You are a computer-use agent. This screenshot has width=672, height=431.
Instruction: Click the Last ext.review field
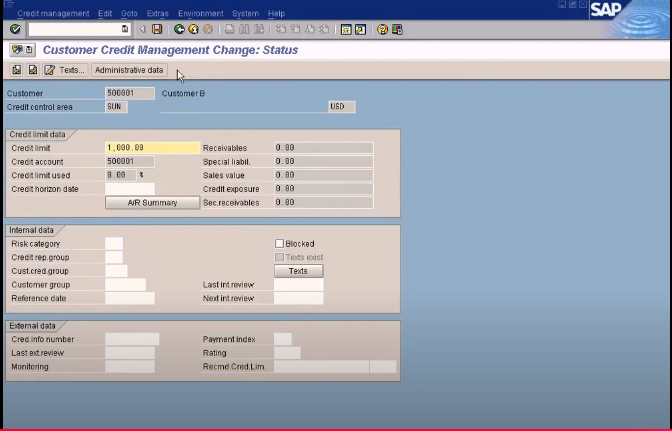(130, 353)
